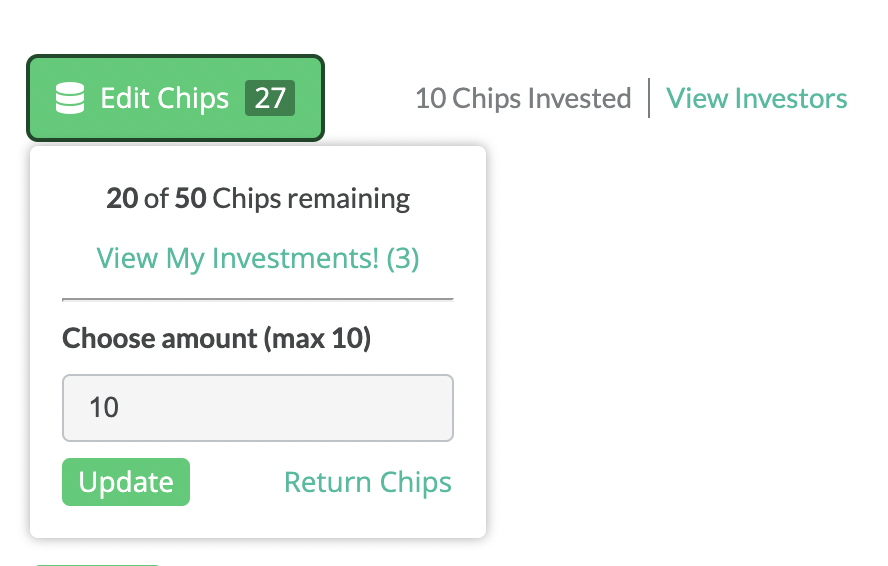
Task: Click the bold 20 remaining count
Action: pos(122,198)
